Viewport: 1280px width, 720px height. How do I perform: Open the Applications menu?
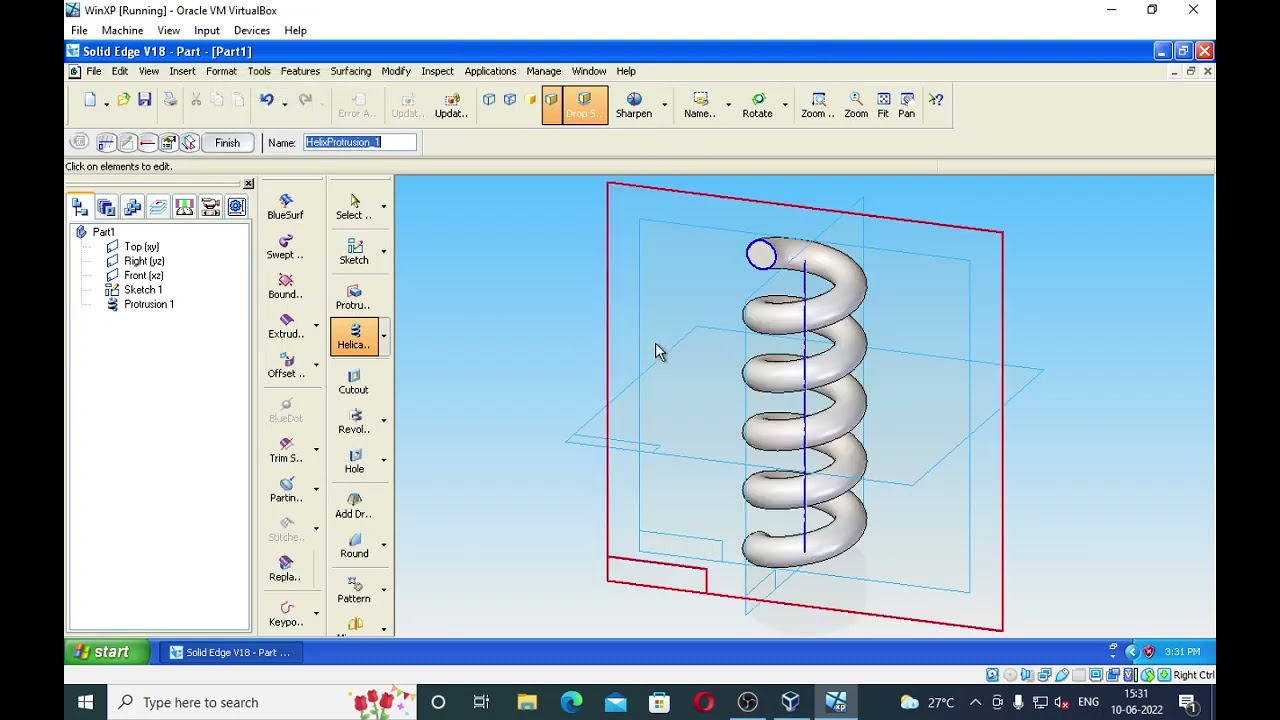coord(490,71)
